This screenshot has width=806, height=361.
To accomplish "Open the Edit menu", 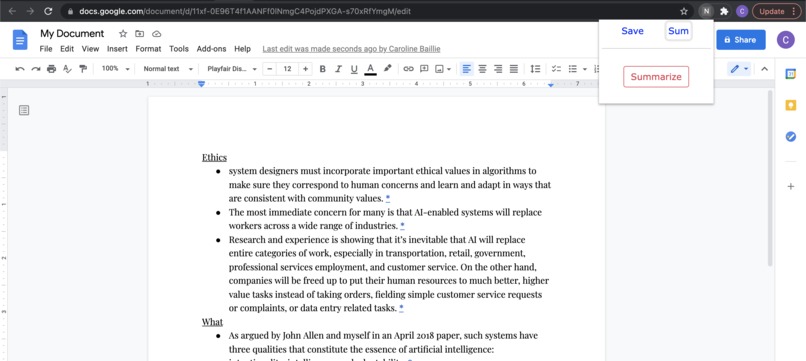I will 67,49.
